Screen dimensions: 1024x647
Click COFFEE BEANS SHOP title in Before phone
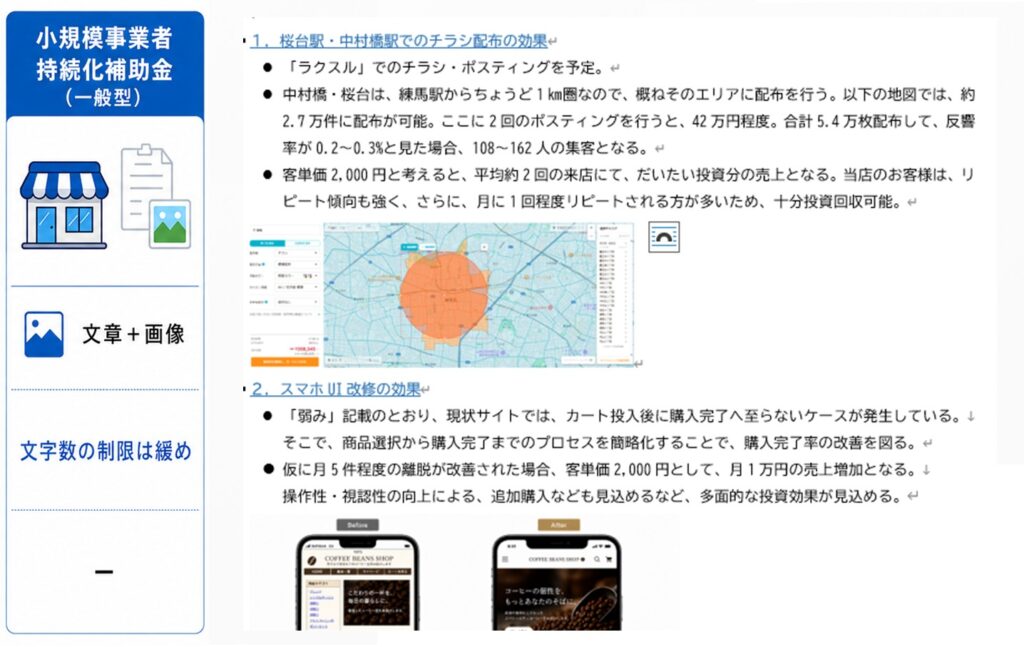tap(359, 559)
